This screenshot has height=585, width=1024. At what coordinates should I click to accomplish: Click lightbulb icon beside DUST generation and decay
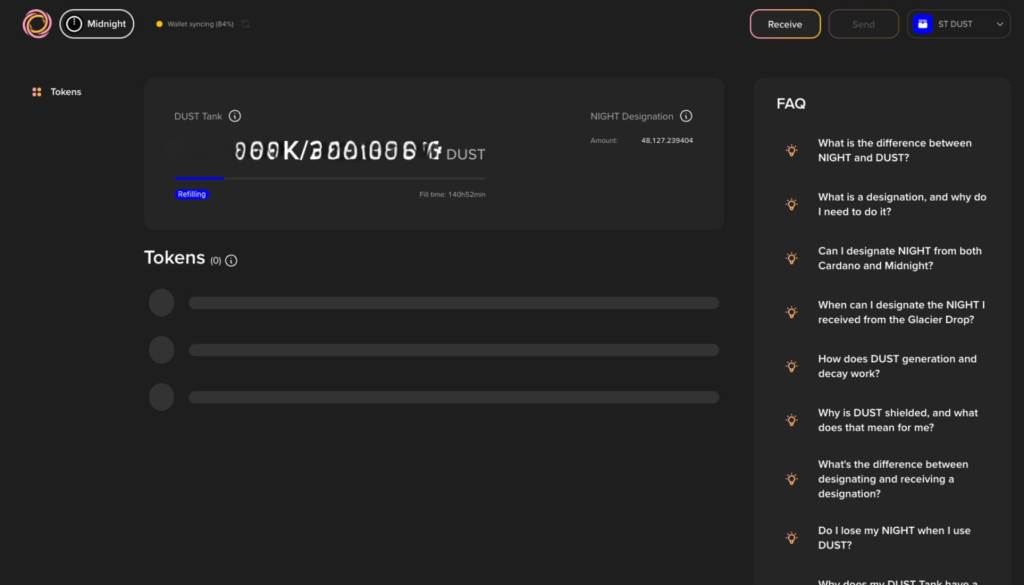click(791, 367)
